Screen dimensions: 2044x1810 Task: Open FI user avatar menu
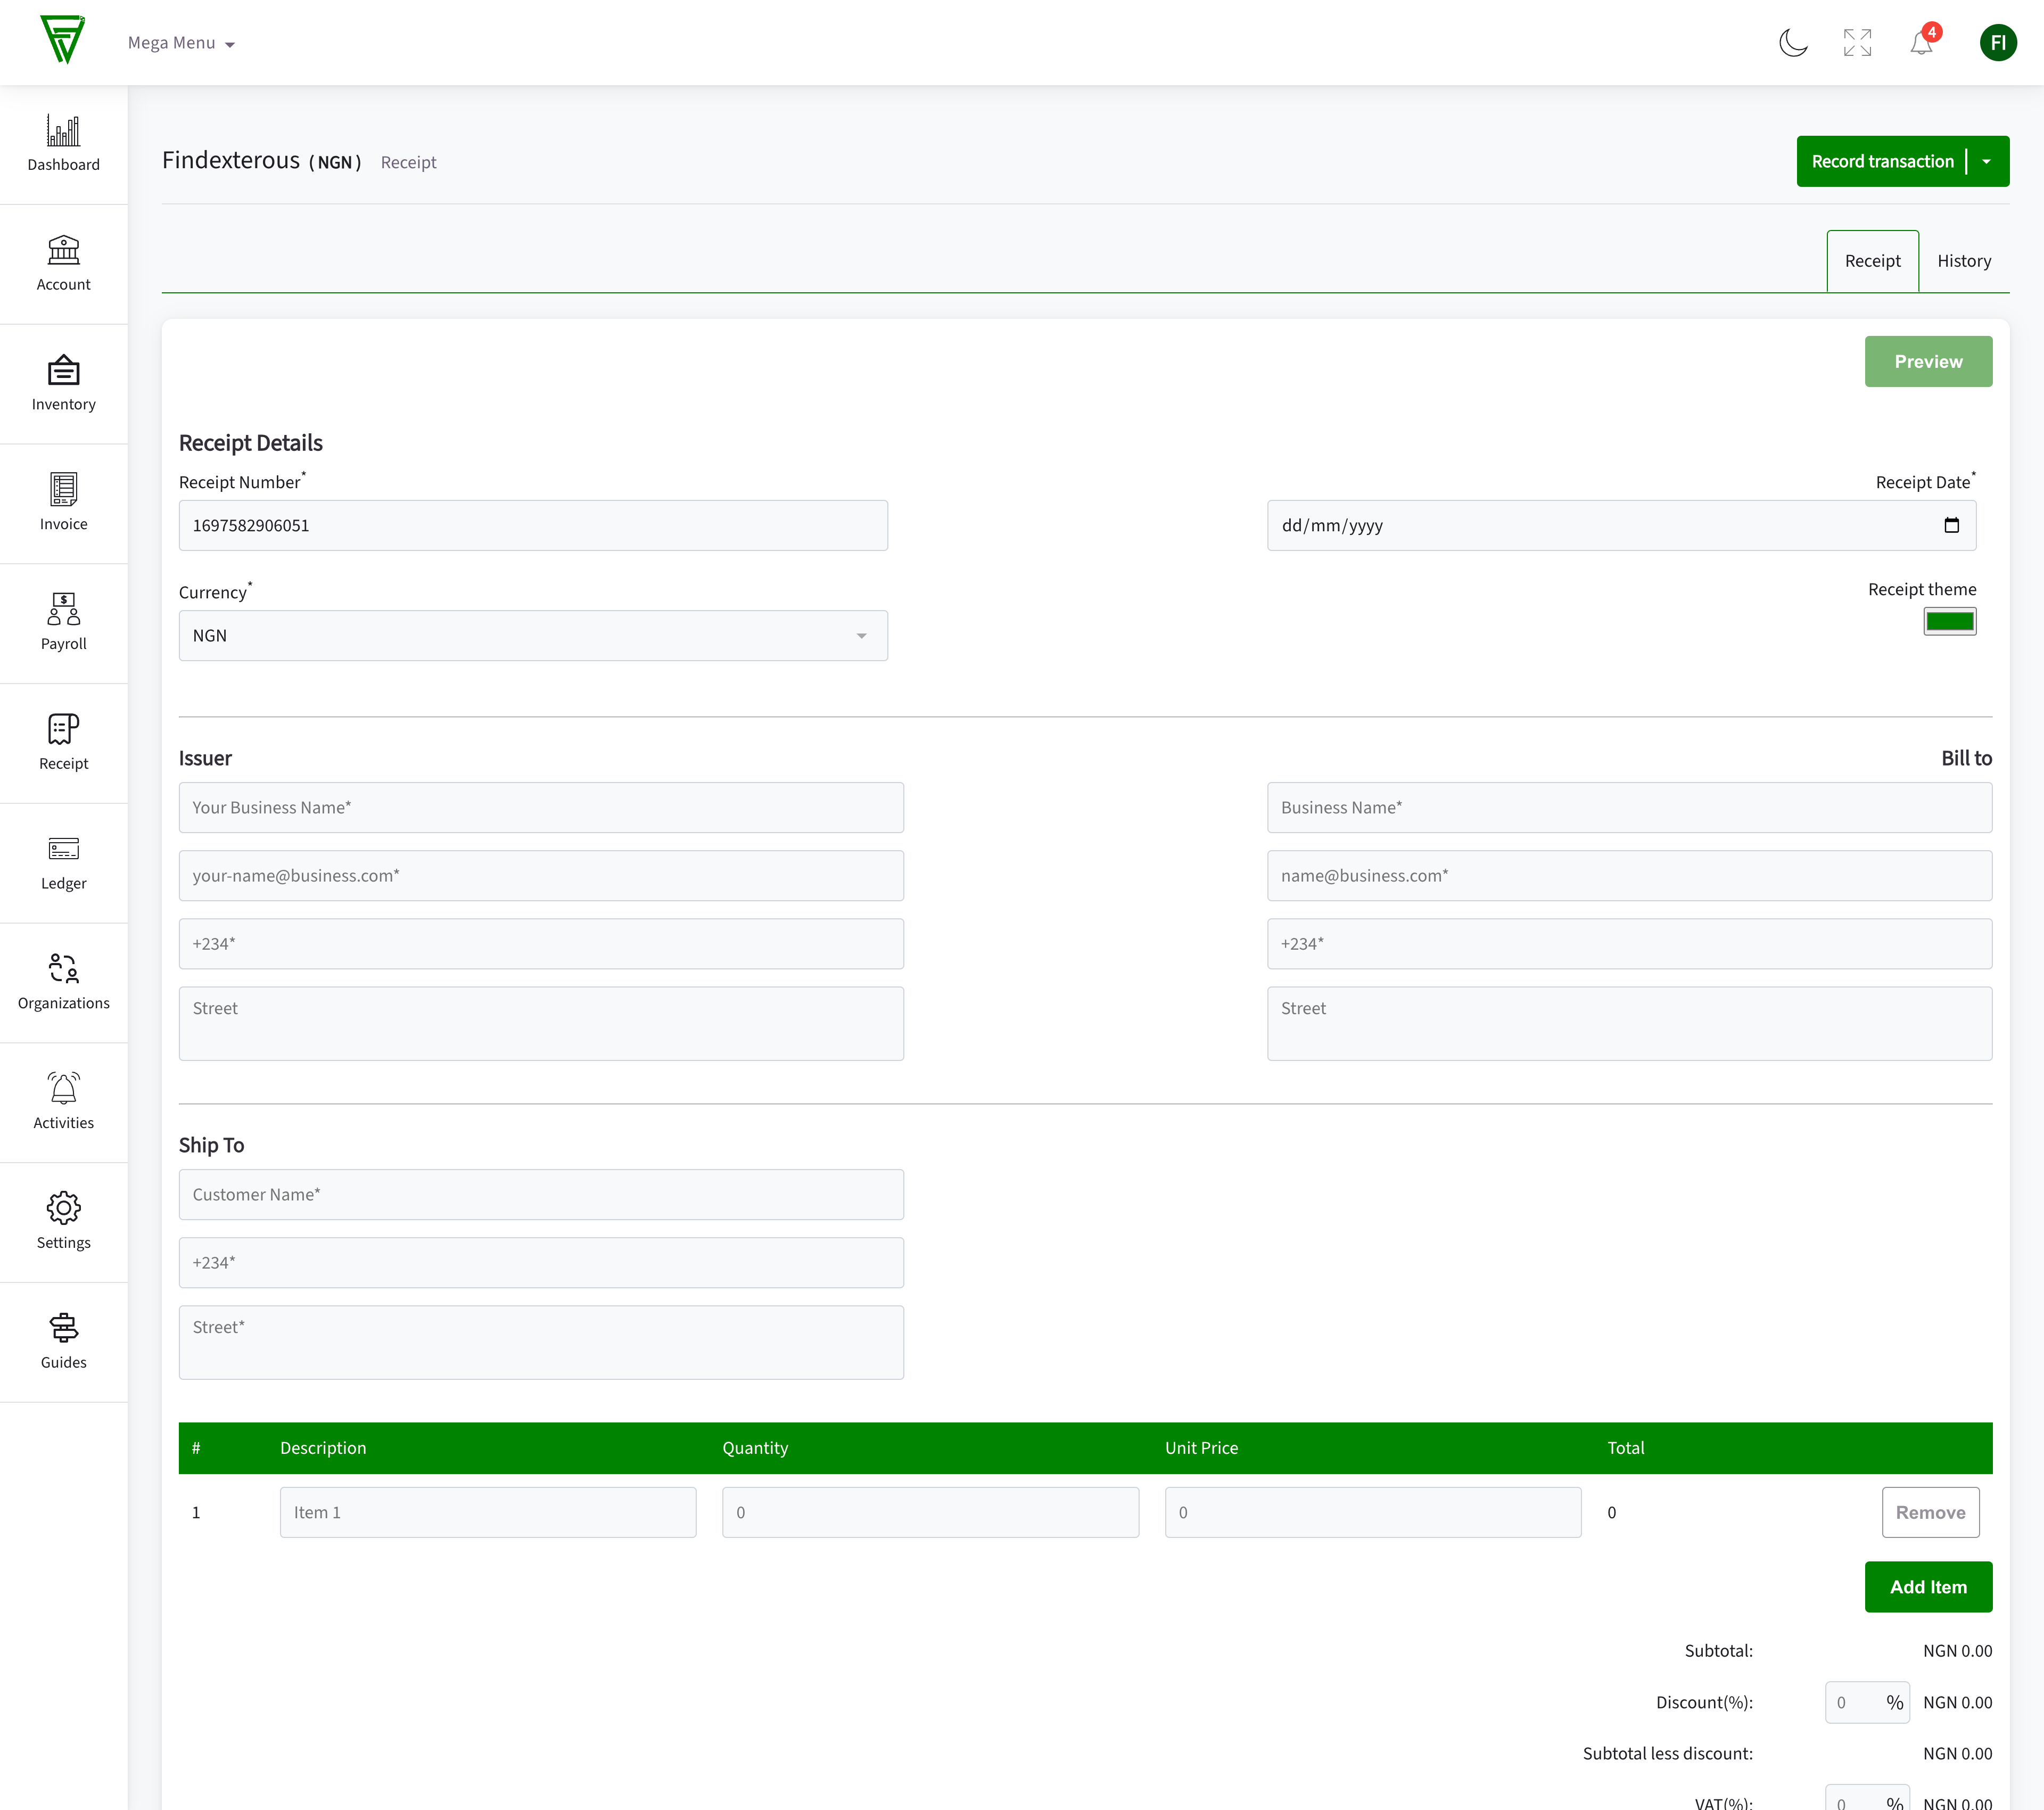pos(1998,43)
